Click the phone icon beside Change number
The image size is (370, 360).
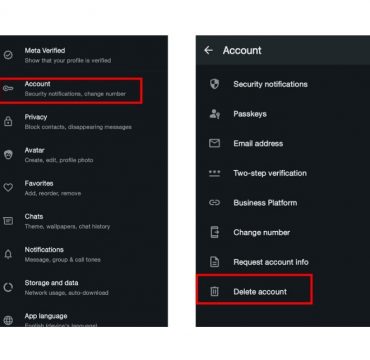click(x=214, y=232)
